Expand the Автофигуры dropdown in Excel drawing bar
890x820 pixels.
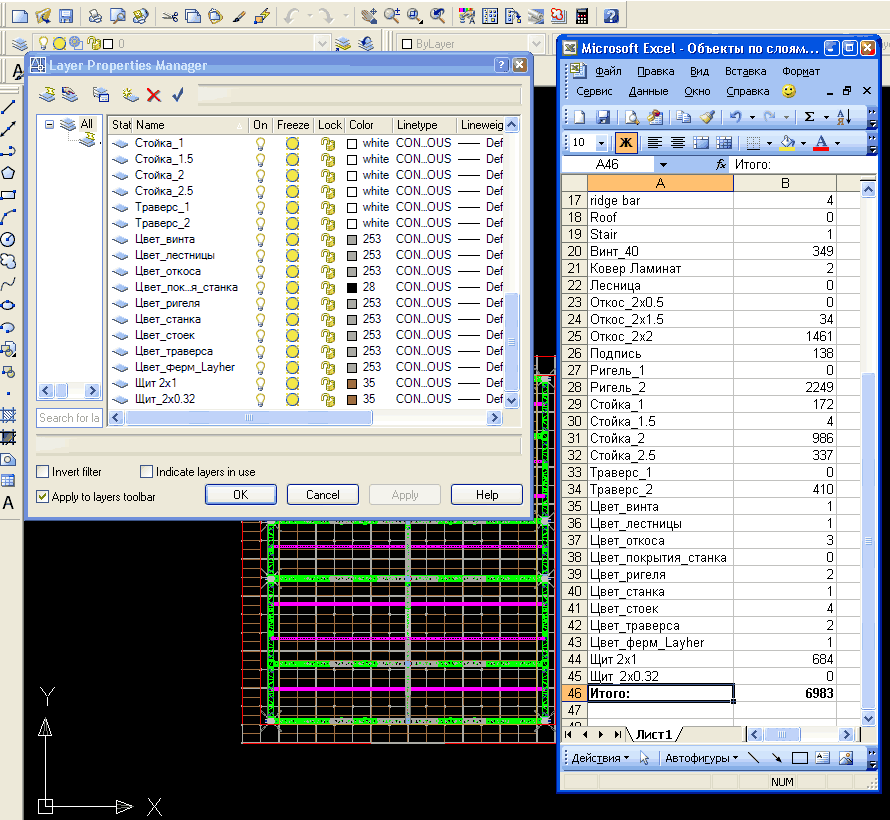[736, 757]
